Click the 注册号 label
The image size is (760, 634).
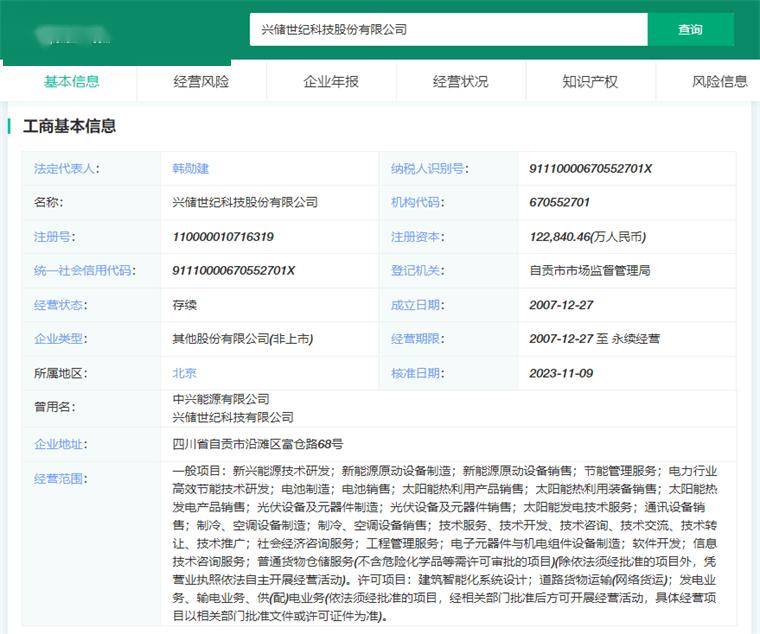pos(54,237)
